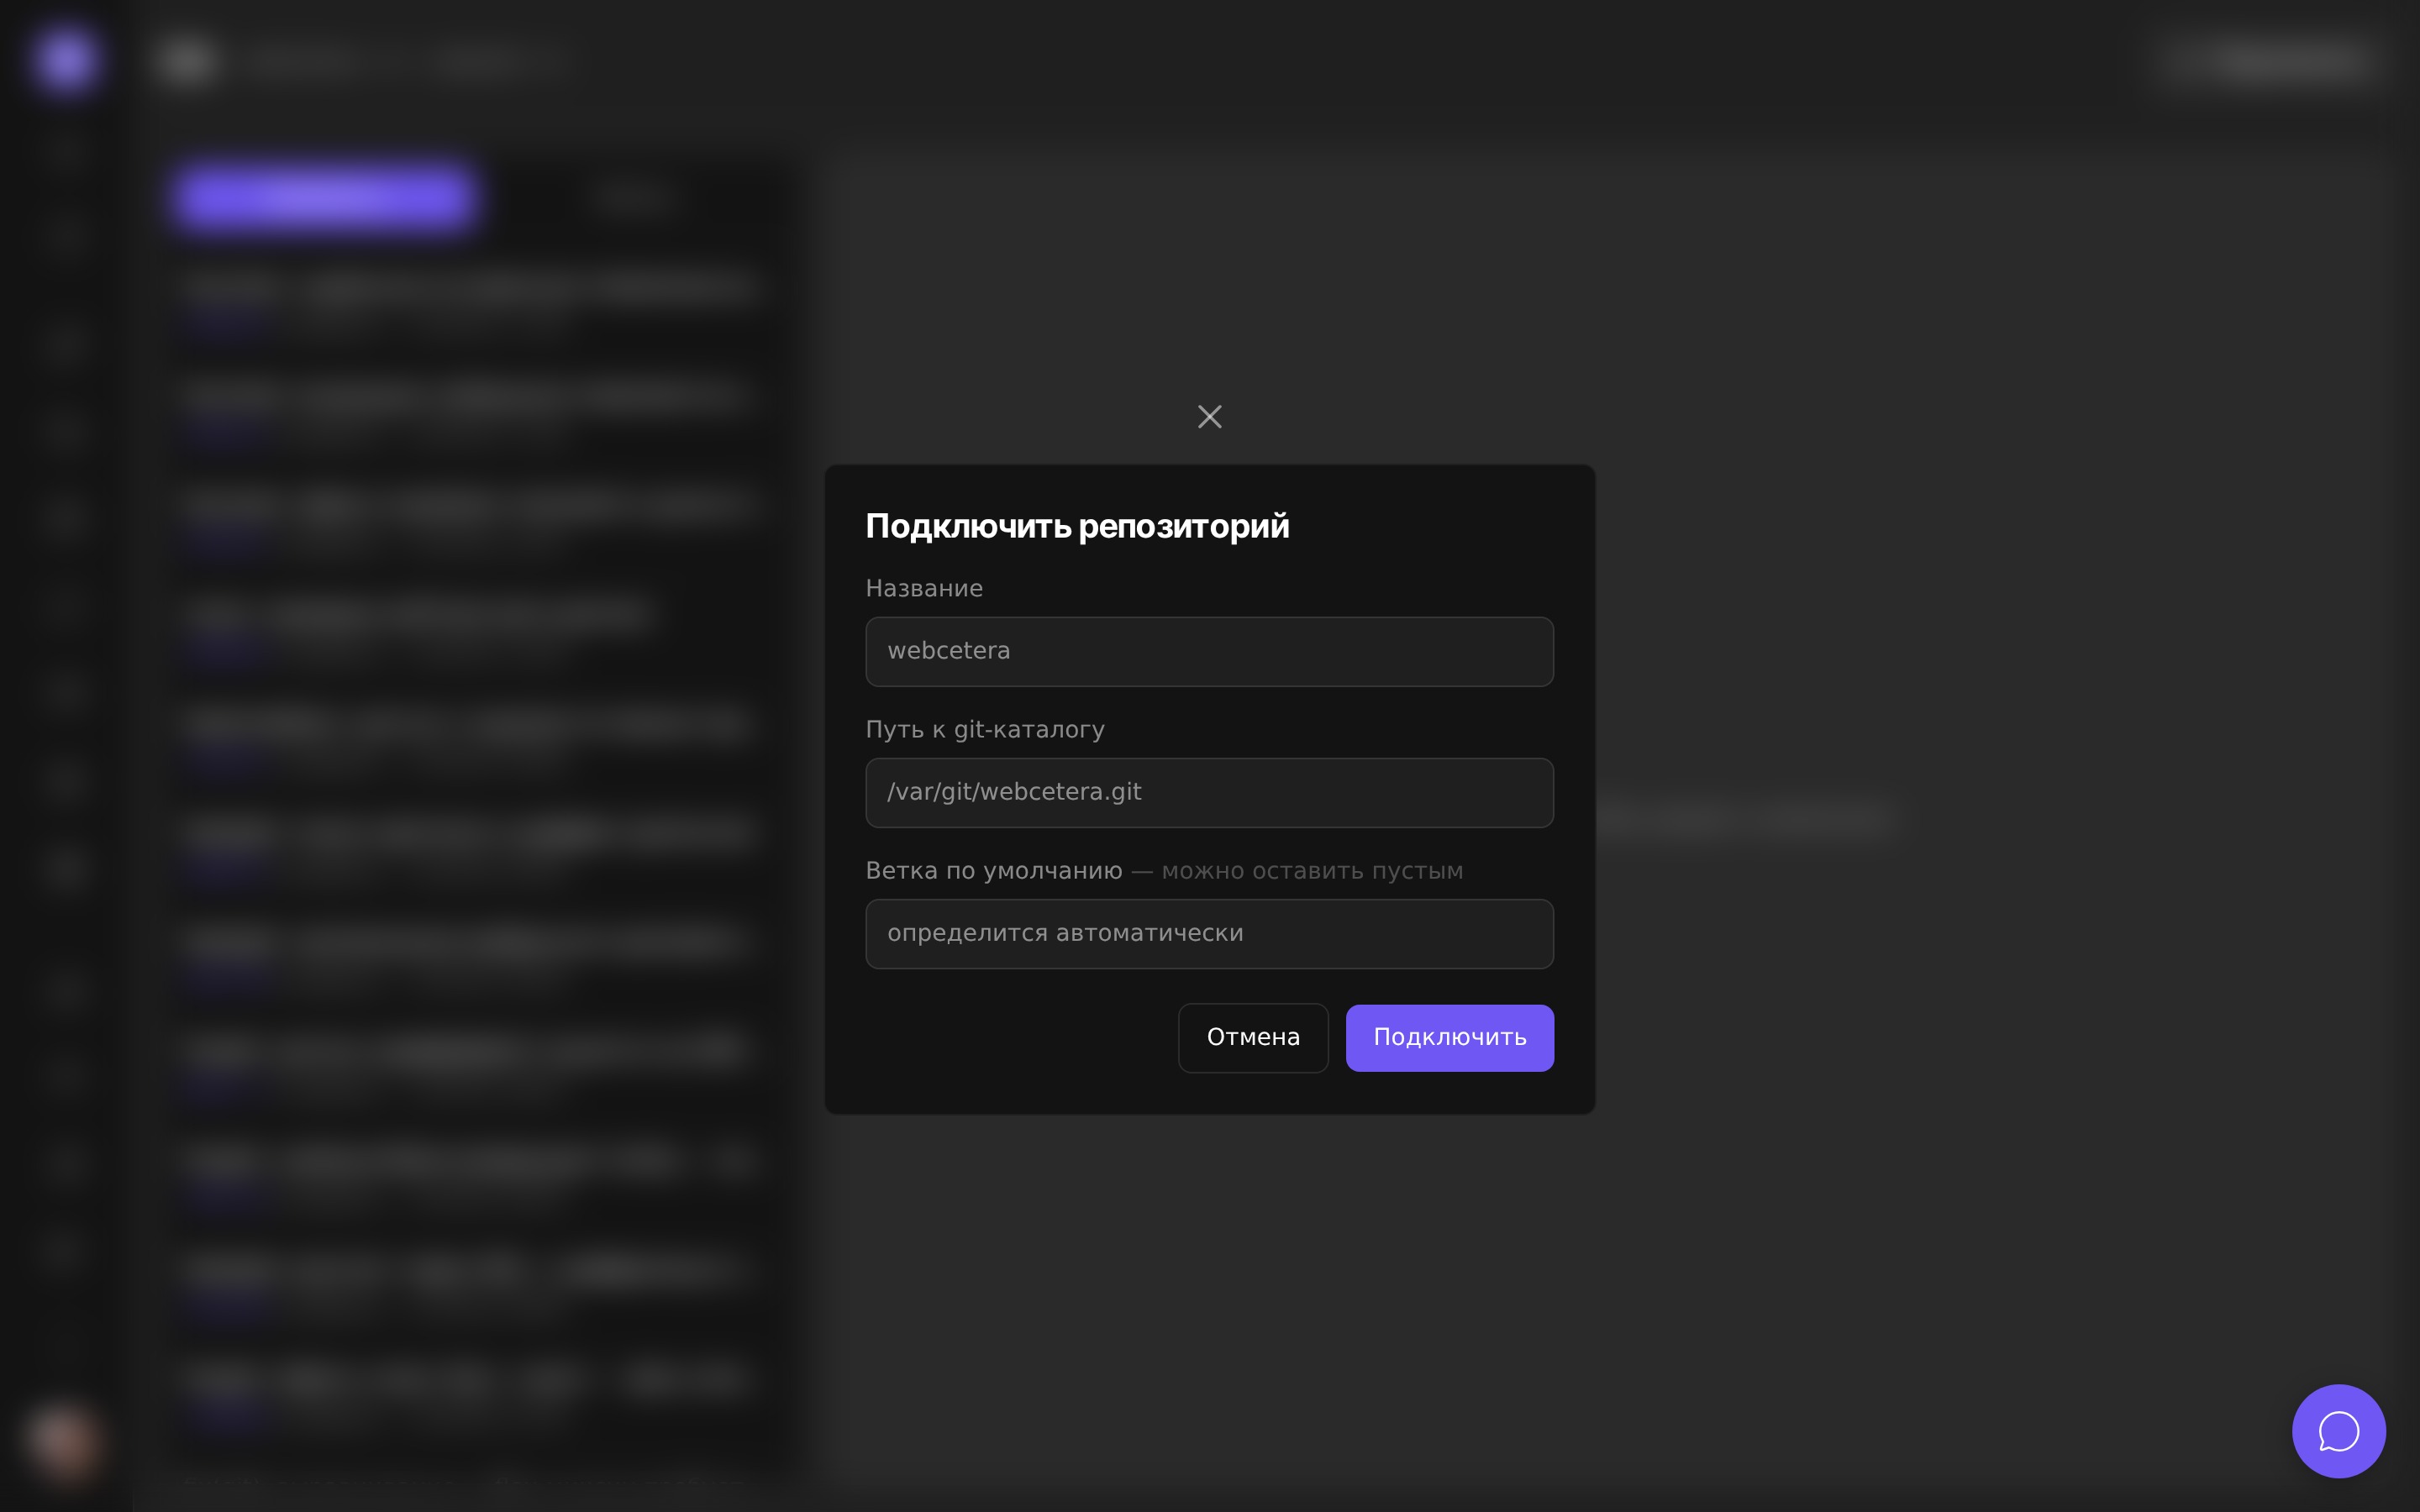Click the Подключить button
Viewport: 2420px width, 1512px height.
1449,1038
